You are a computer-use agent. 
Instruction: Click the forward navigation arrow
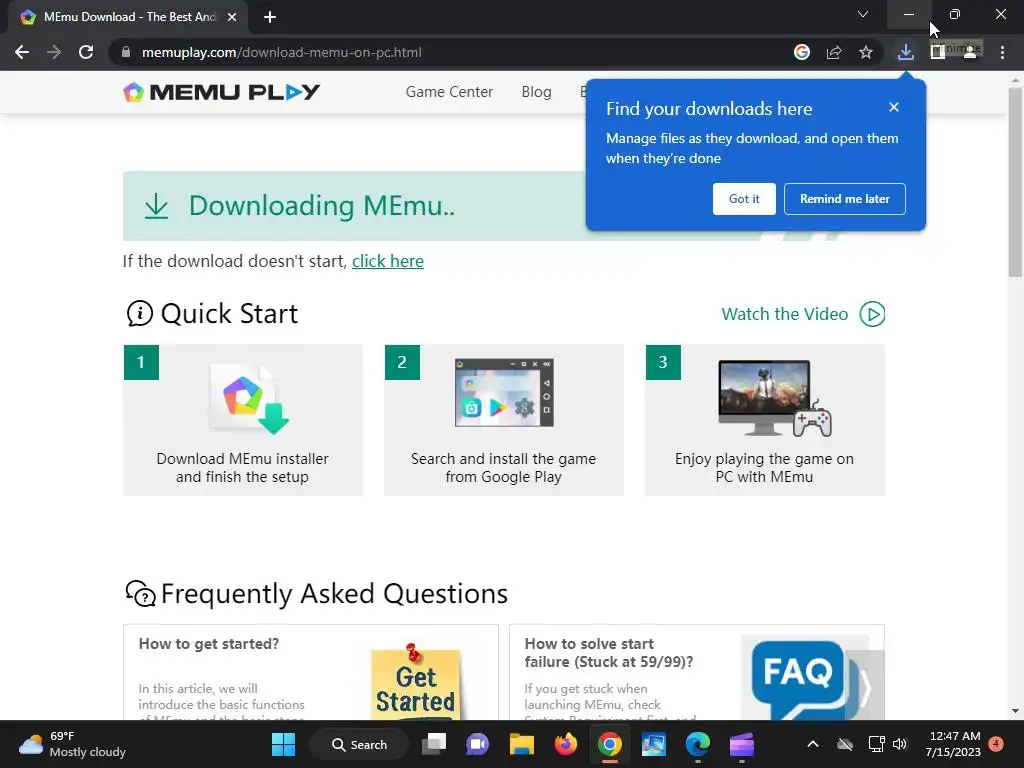pos(54,52)
